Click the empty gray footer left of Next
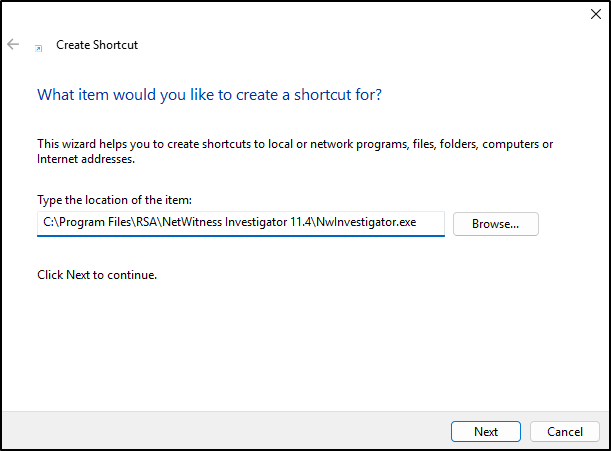The width and height of the screenshot is (611, 451). tap(226, 431)
